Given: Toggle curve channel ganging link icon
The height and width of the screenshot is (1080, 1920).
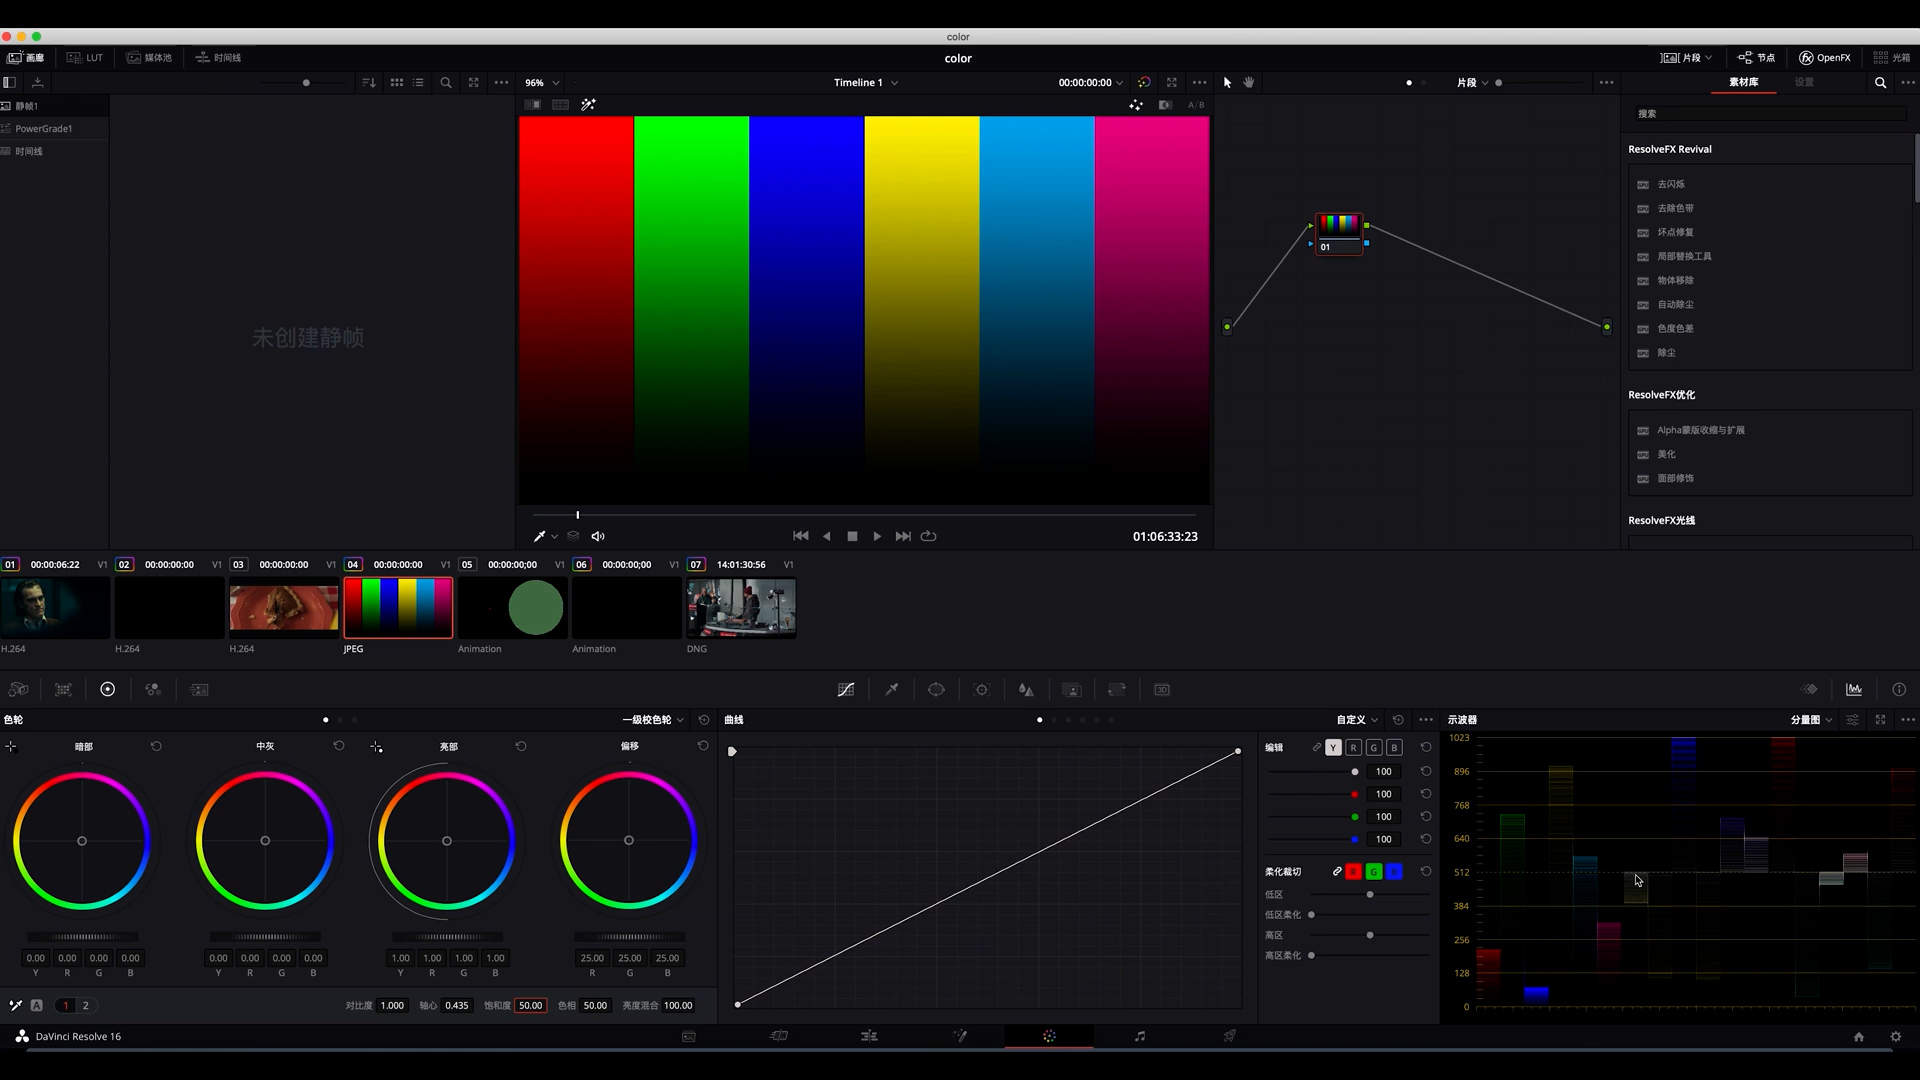Looking at the screenshot, I should tap(1317, 748).
